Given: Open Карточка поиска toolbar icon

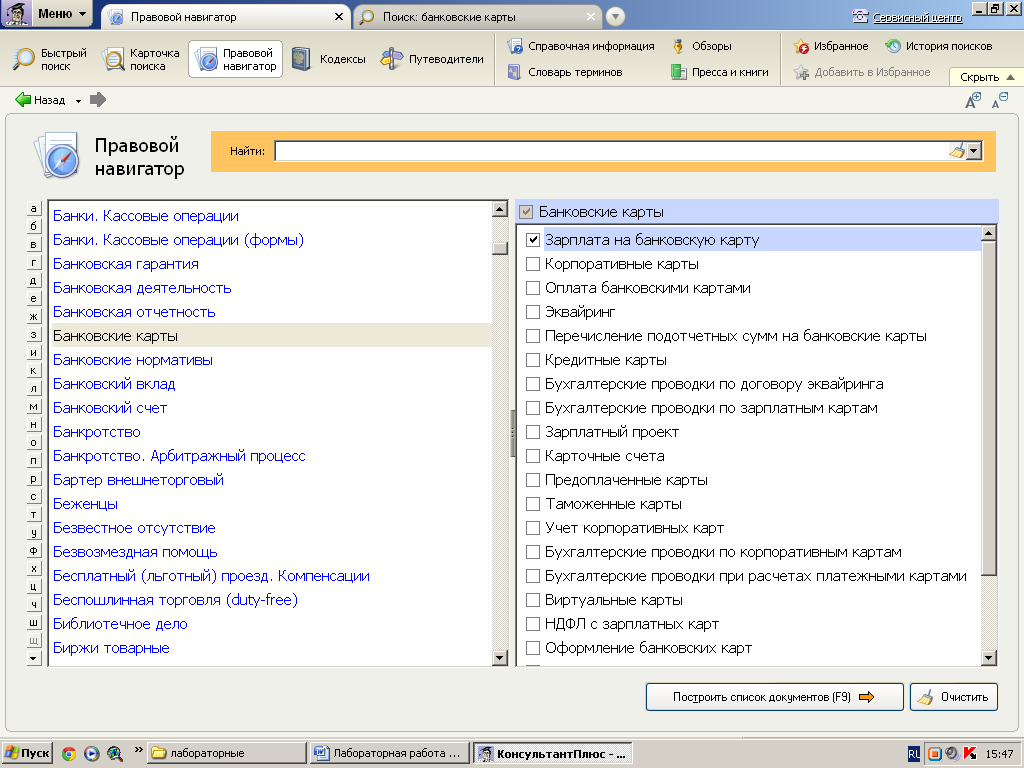Looking at the screenshot, I should (114, 59).
